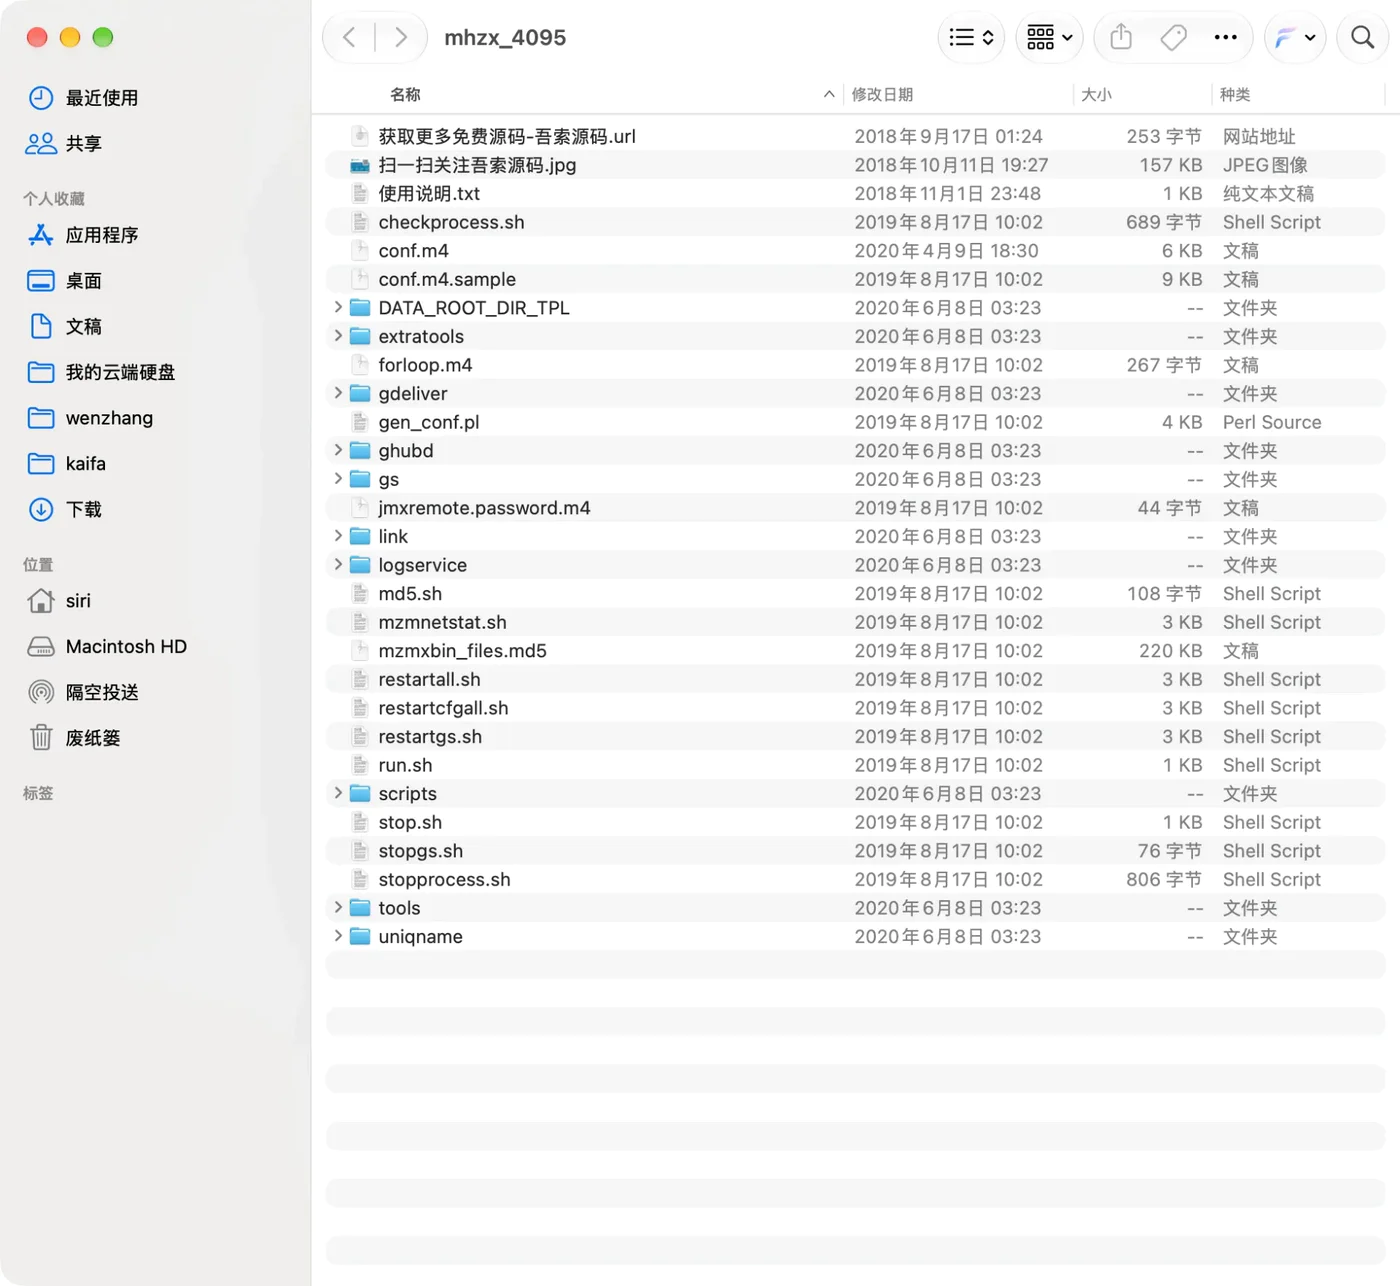1400x1286 pixels.
Task: Click the Forward navigation arrow
Action: click(401, 38)
